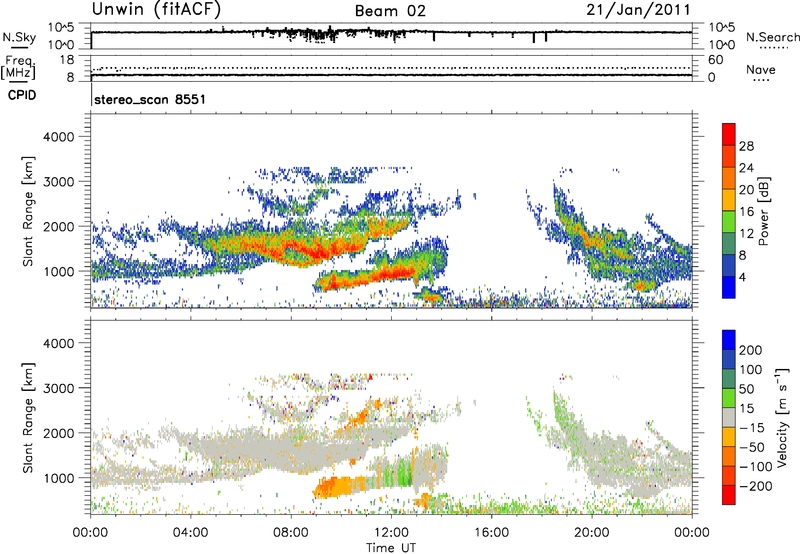
Task: Select the 12:00 time tick label
Action: point(391,533)
